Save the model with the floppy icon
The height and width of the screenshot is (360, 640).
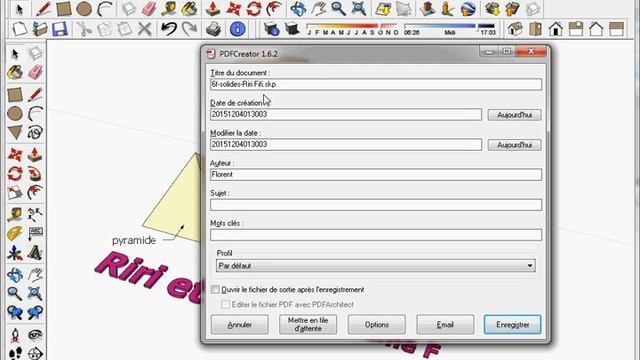(60, 29)
